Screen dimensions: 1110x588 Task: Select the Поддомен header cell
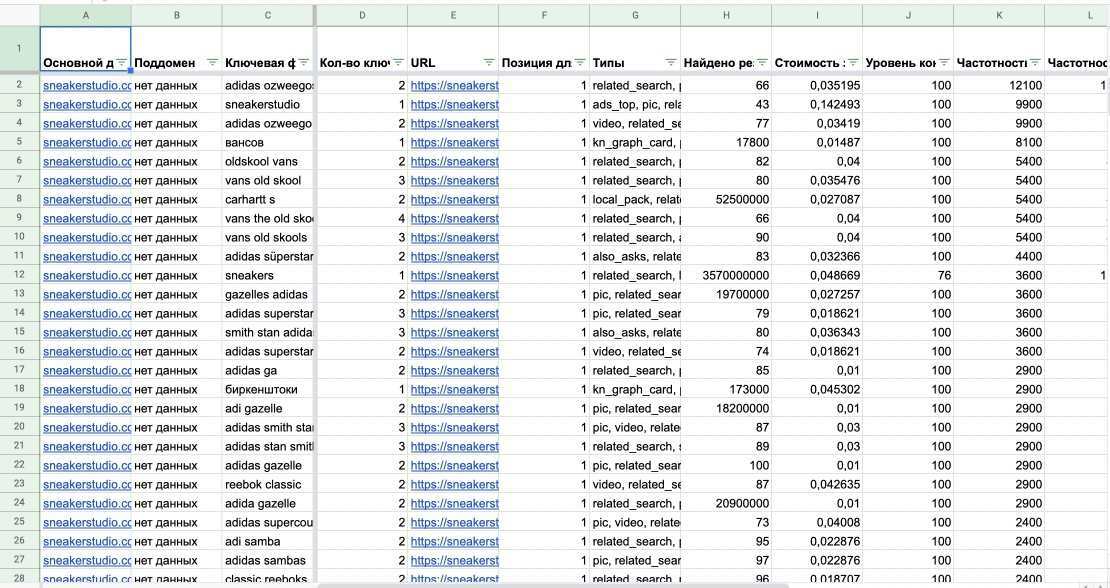coord(176,49)
